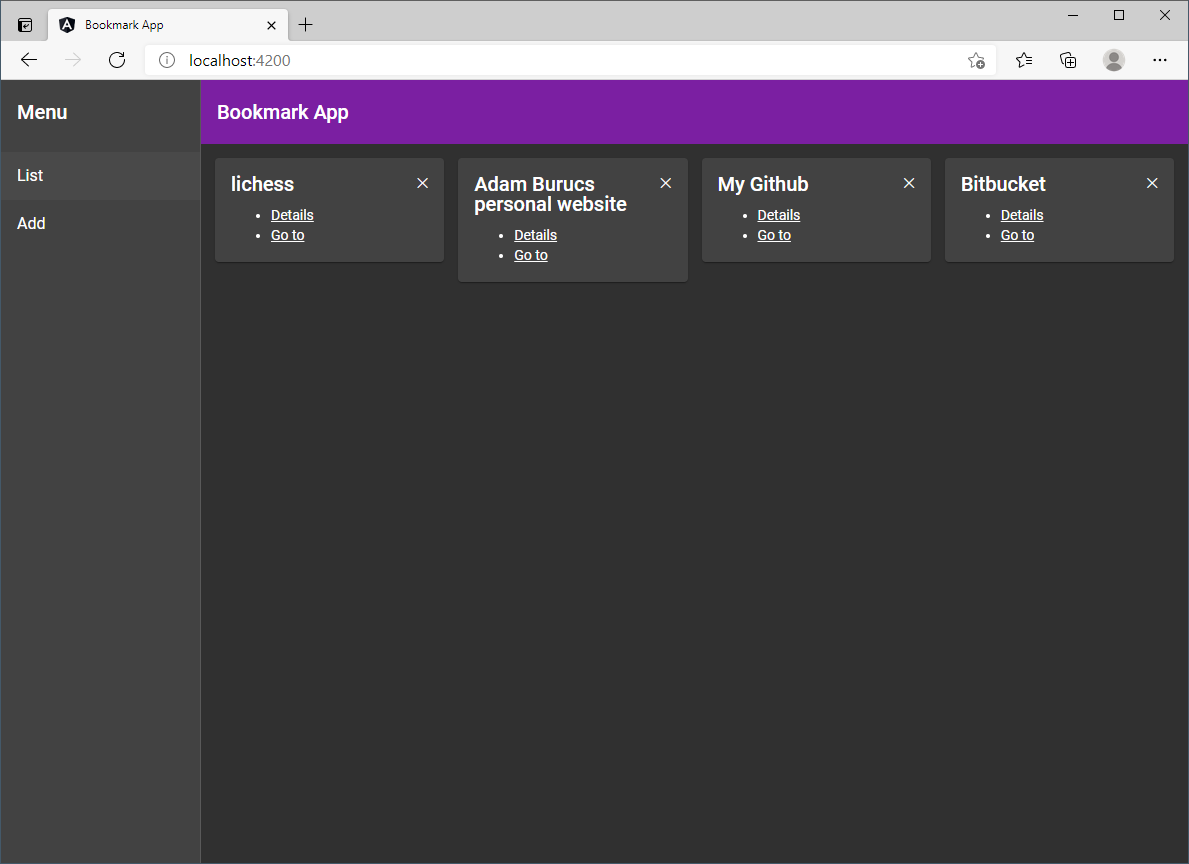Click the Bookmark App header title
The height and width of the screenshot is (864, 1189).
coord(283,112)
